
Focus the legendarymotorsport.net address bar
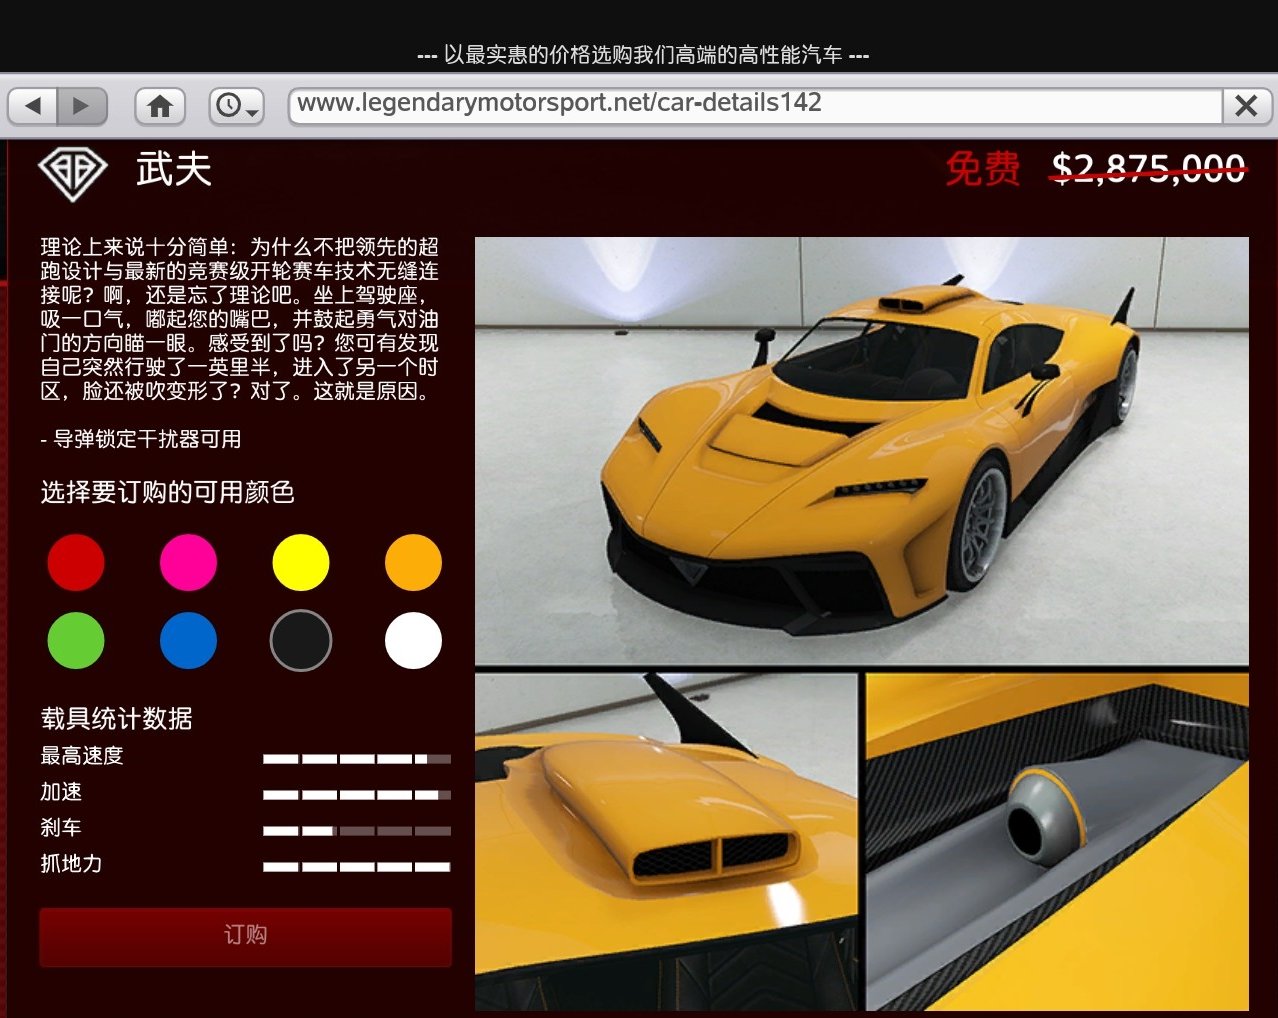pyautogui.click(x=755, y=104)
